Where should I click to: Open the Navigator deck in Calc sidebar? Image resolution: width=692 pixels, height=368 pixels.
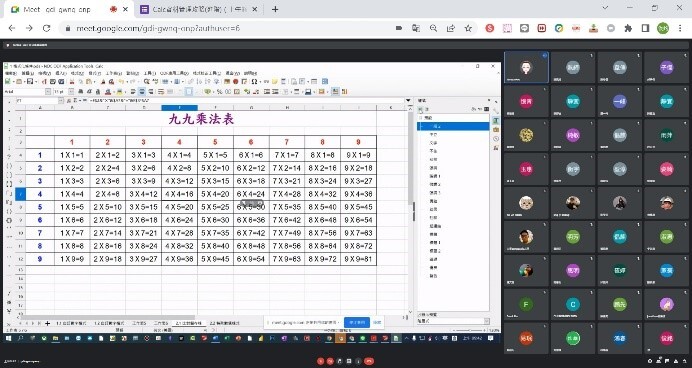496,139
